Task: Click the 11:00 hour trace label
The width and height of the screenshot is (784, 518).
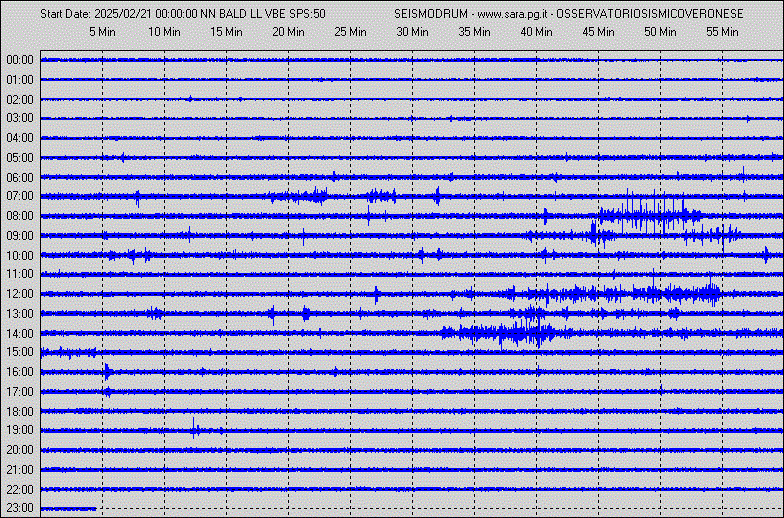Action: [20, 274]
